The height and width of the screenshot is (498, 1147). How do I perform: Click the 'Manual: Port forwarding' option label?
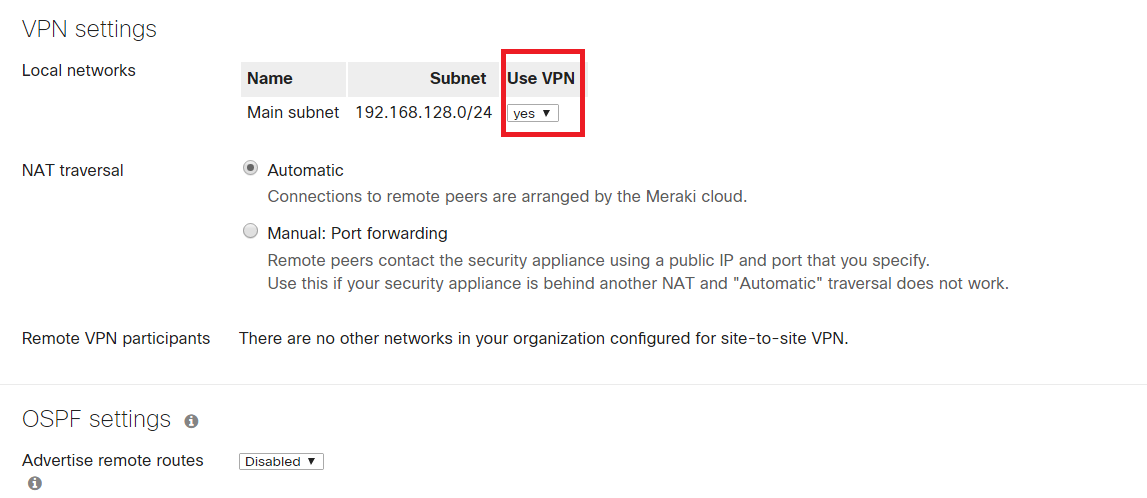coord(357,233)
